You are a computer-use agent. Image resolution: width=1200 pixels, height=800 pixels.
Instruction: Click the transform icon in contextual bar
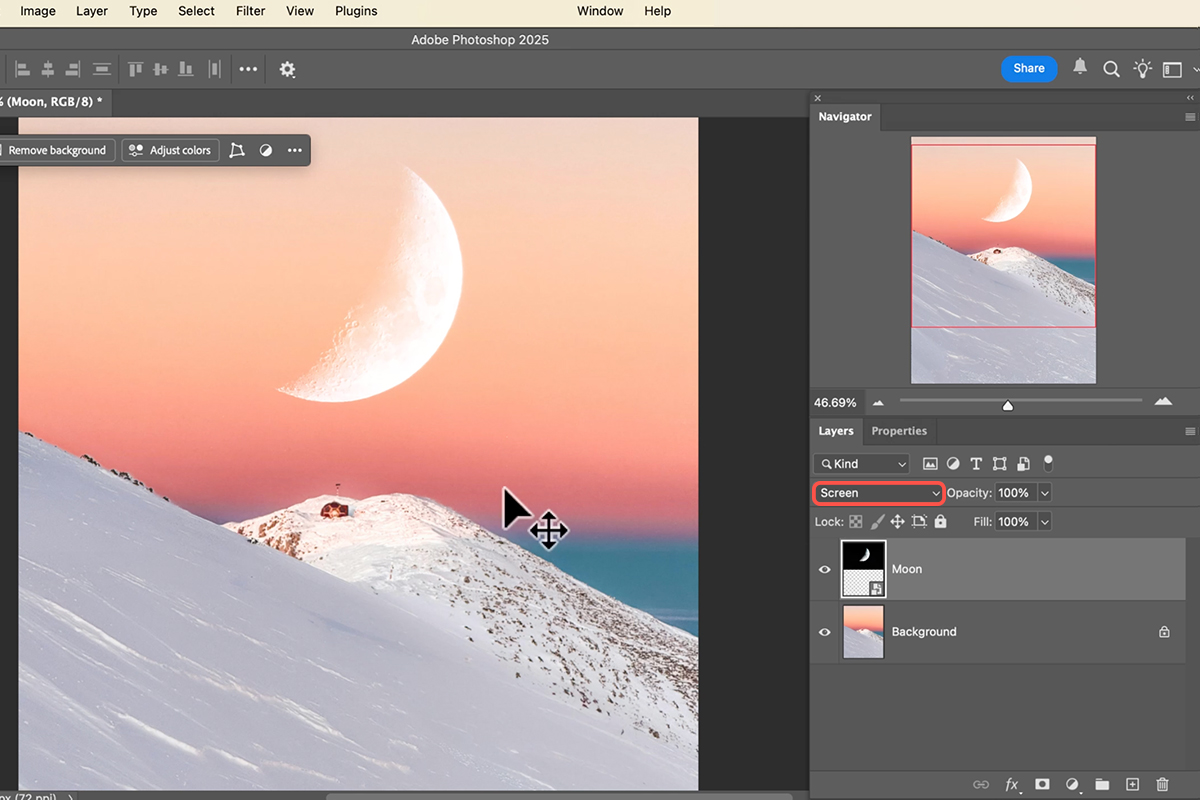[237, 150]
